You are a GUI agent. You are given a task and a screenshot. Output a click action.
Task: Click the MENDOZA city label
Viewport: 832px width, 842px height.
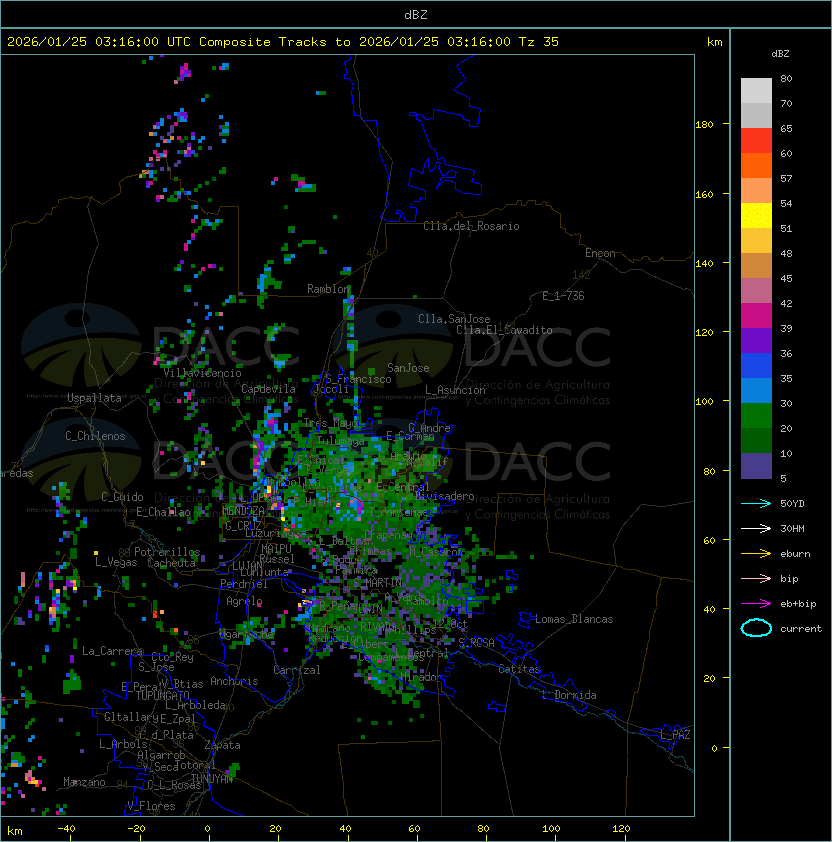pos(243,510)
